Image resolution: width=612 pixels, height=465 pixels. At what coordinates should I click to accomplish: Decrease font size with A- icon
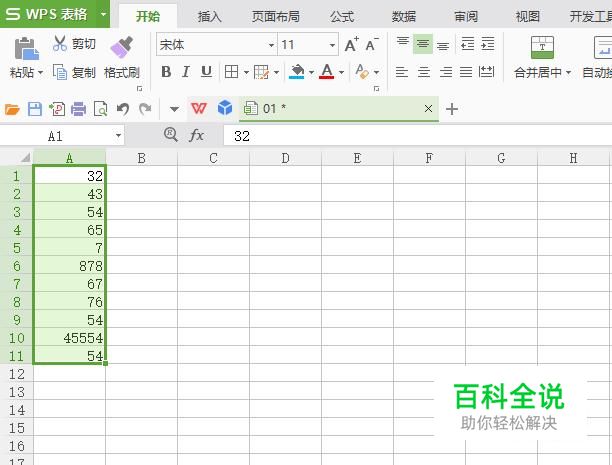pyautogui.click(x=372, y=45)
